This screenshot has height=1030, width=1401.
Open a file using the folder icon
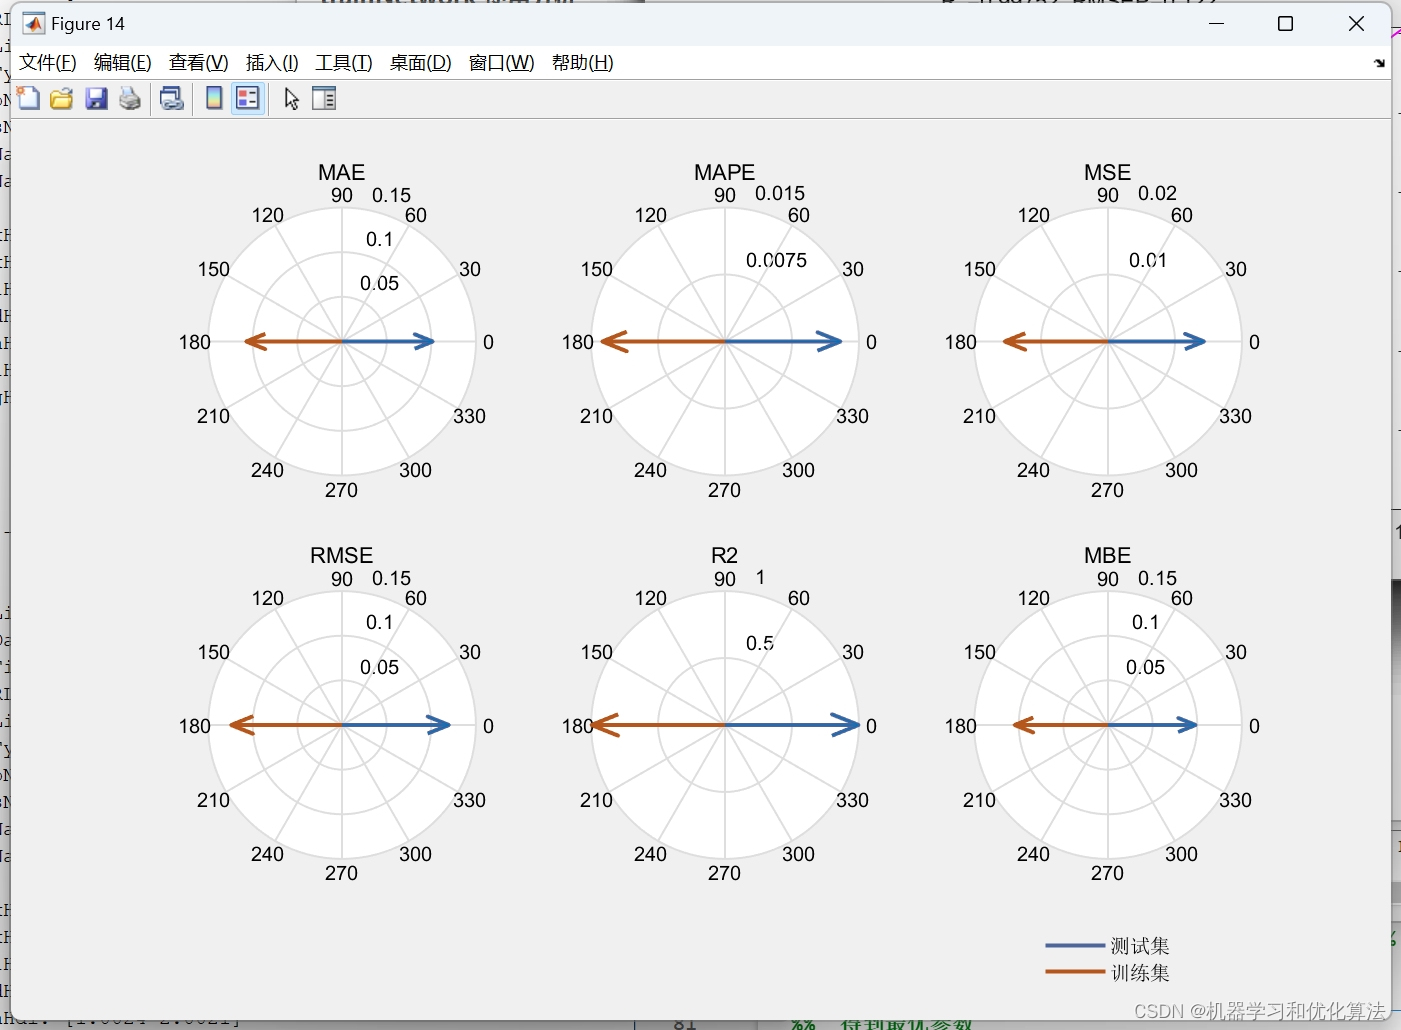tap(61, 98)
